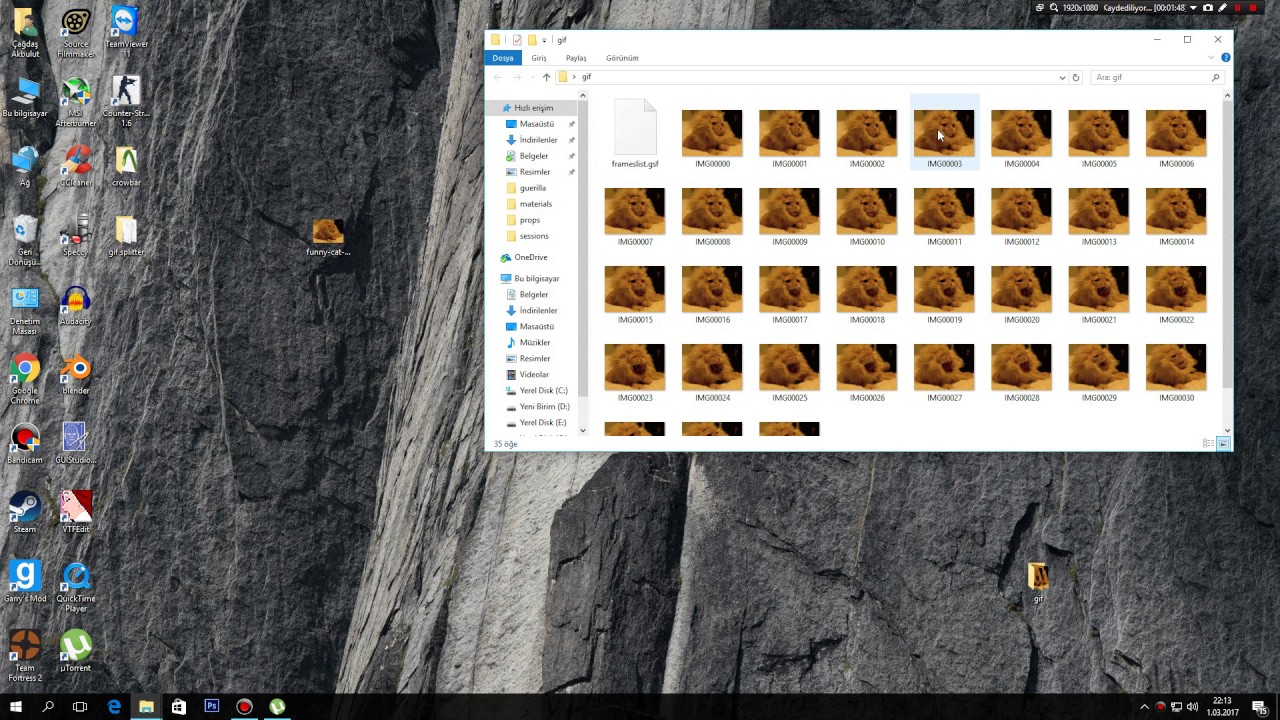Switch to details view in Explorer
This screenshot has width=1280, height=720.
(x=1209, y=443)
